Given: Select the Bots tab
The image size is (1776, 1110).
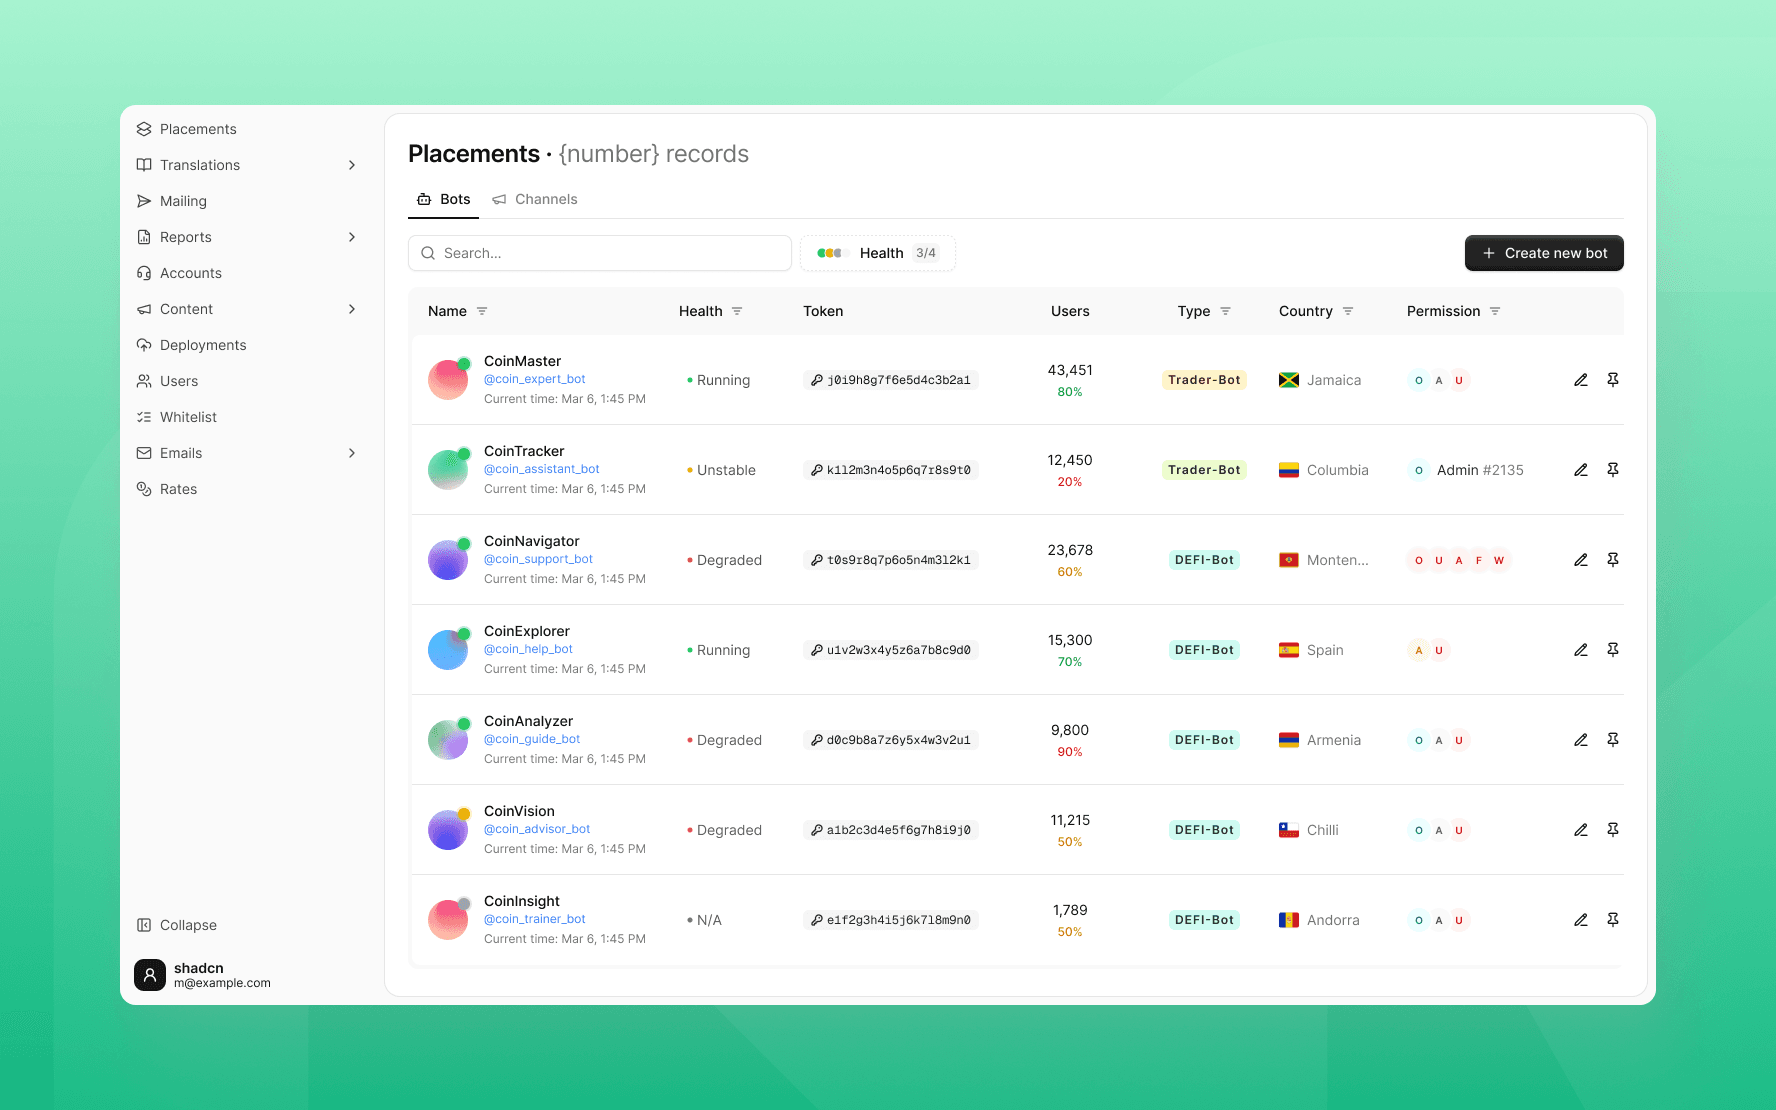Looking at the screenshot, I should [444, 199].
